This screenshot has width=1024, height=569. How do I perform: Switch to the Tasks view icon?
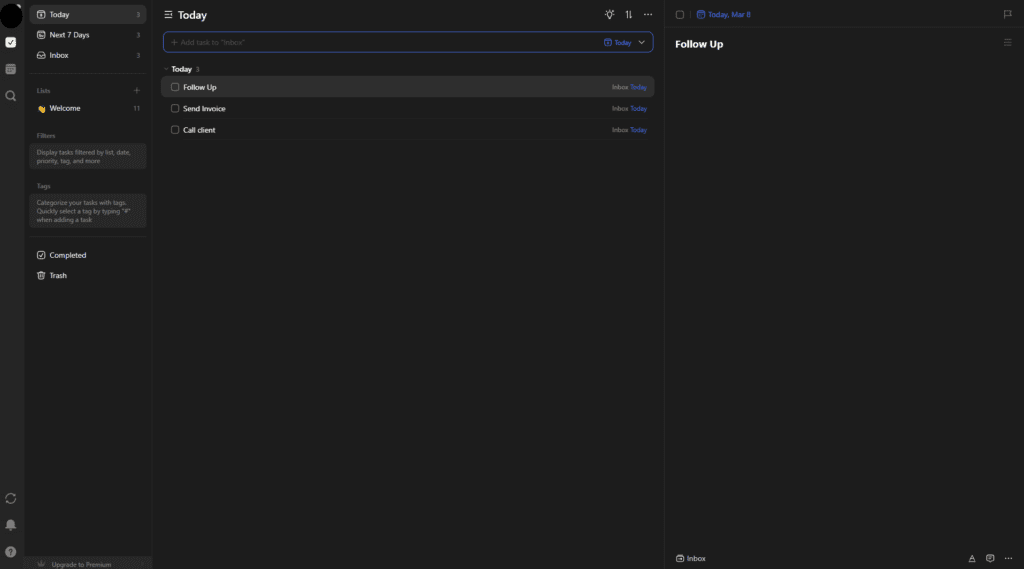pos(10,42)
